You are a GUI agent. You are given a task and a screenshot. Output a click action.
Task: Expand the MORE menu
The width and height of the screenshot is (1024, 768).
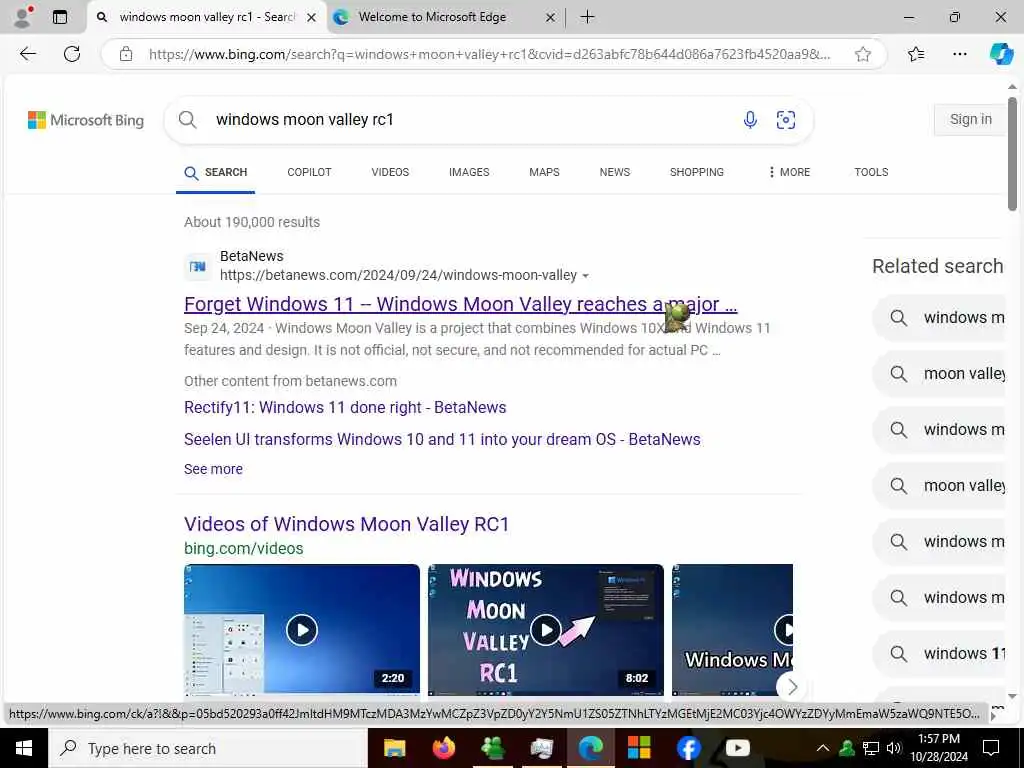(x=789, y=172)
